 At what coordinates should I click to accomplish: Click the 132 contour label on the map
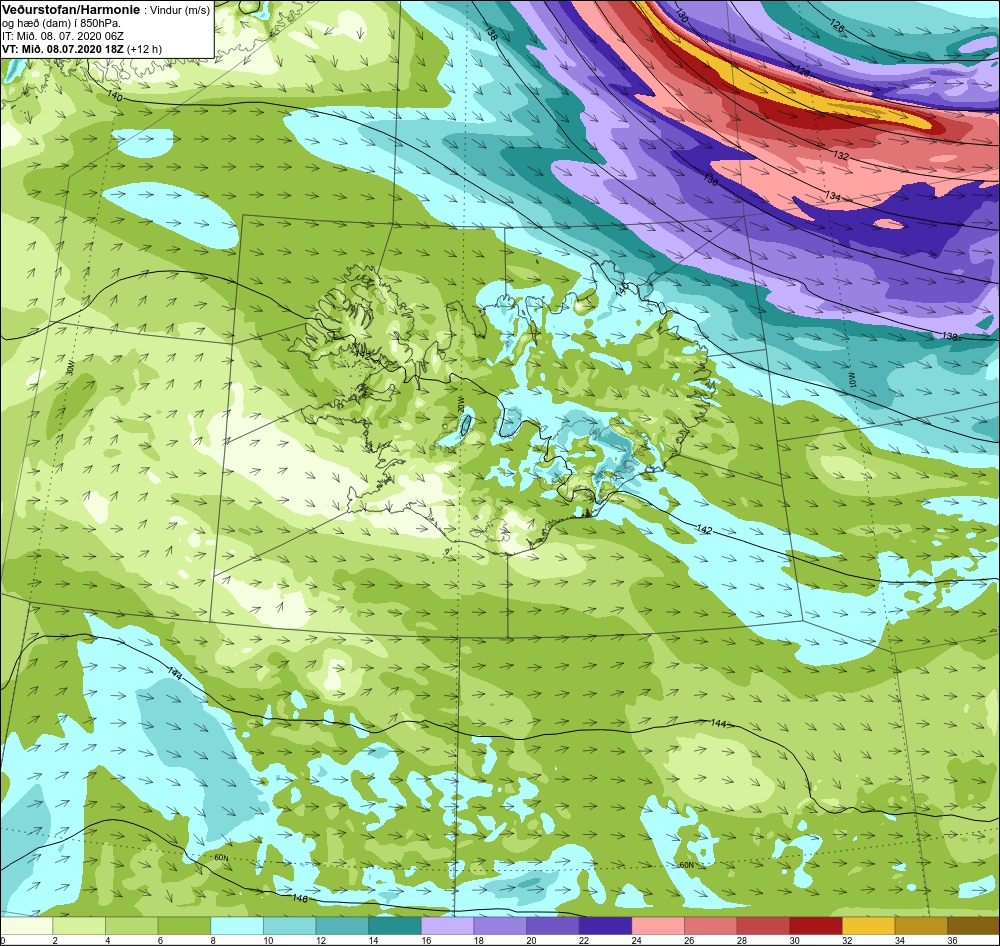click(841, 155)
